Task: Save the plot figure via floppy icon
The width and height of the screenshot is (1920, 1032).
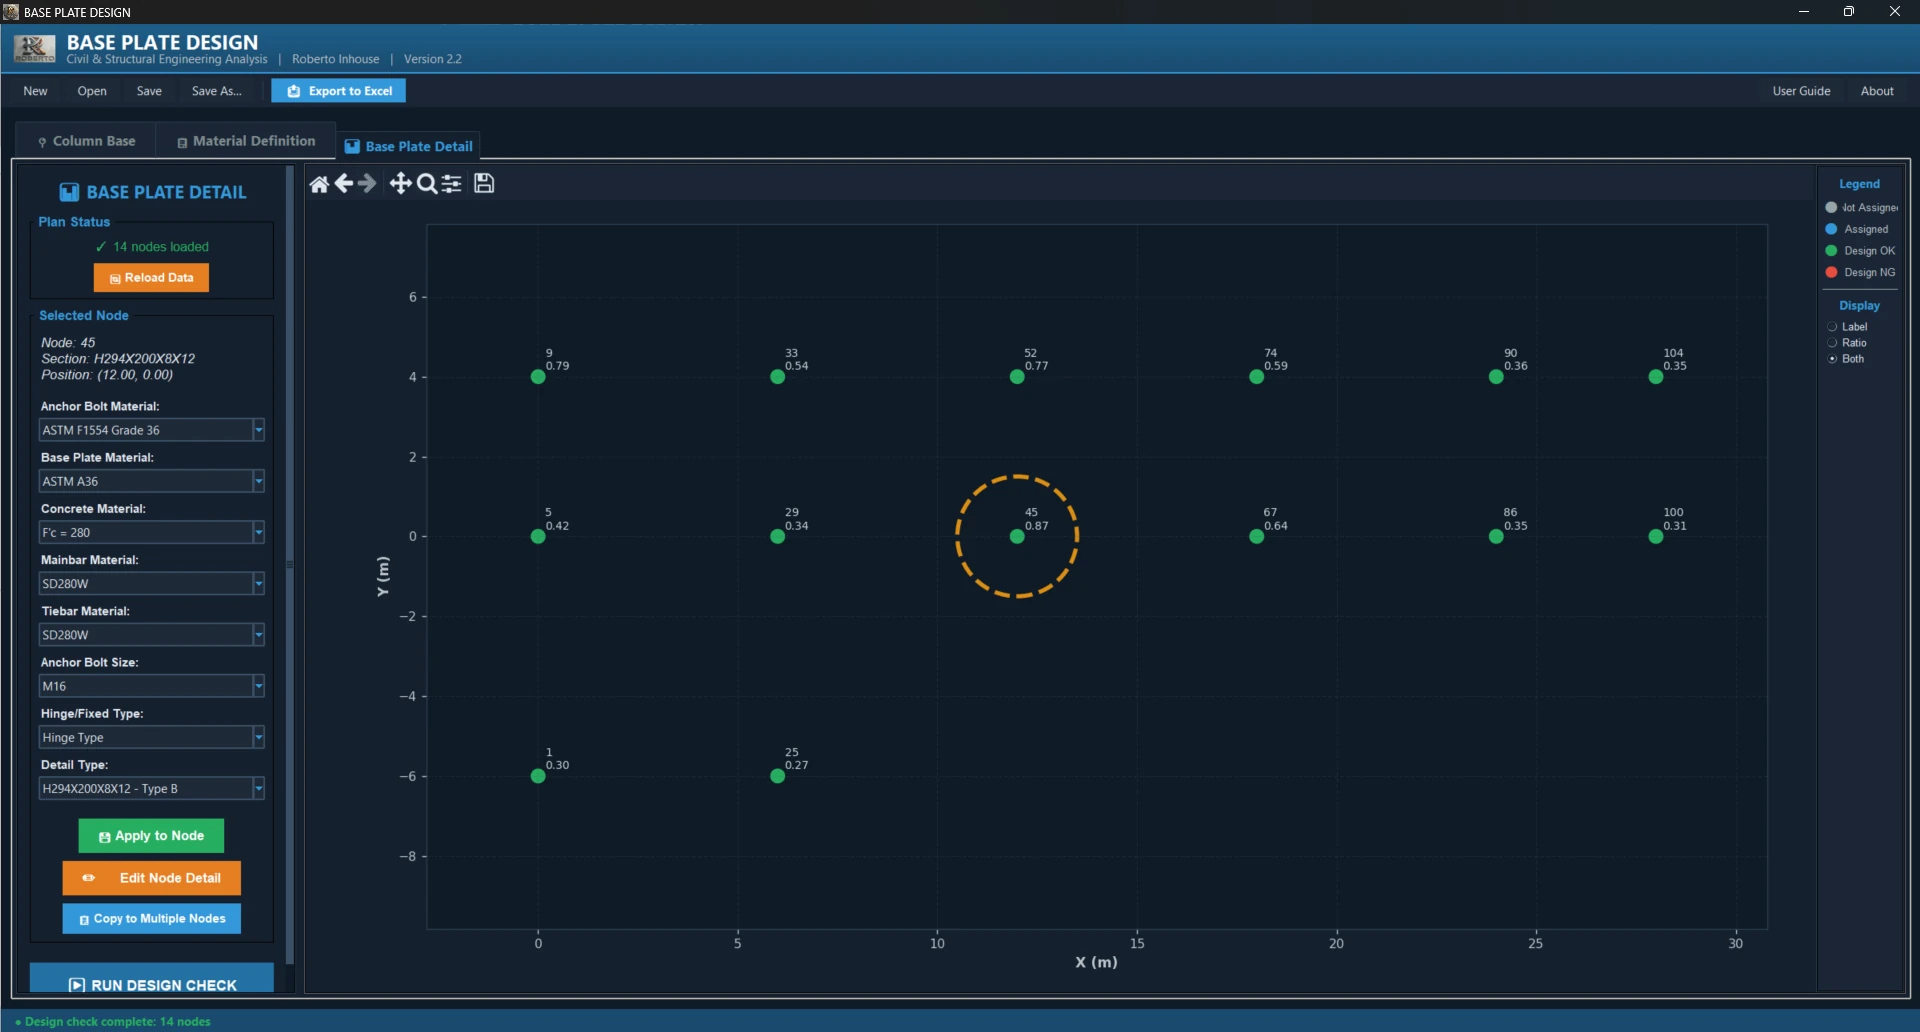Action: 484,183
